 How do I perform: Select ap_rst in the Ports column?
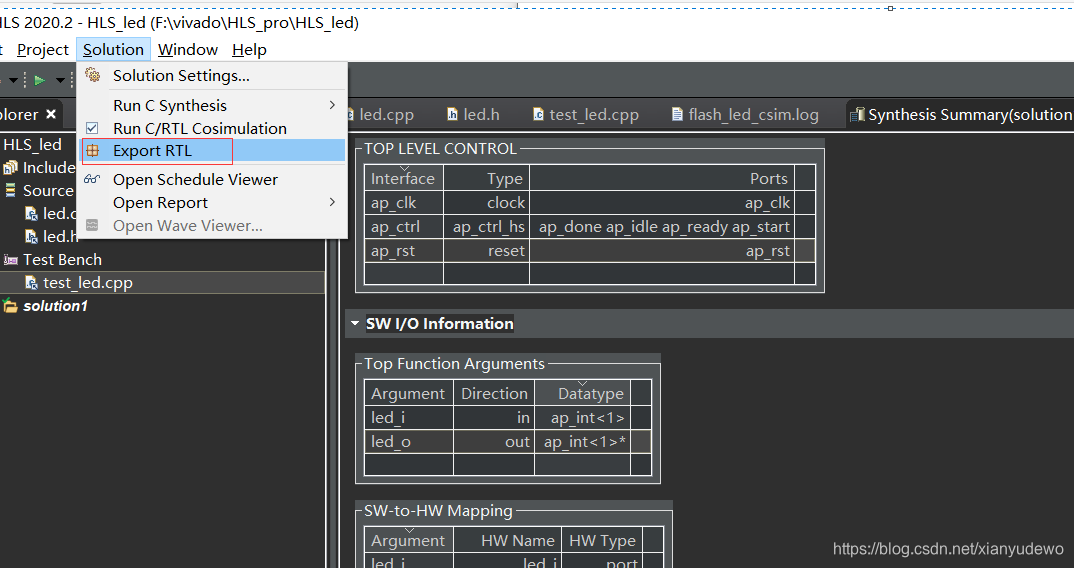coord(662,251)
